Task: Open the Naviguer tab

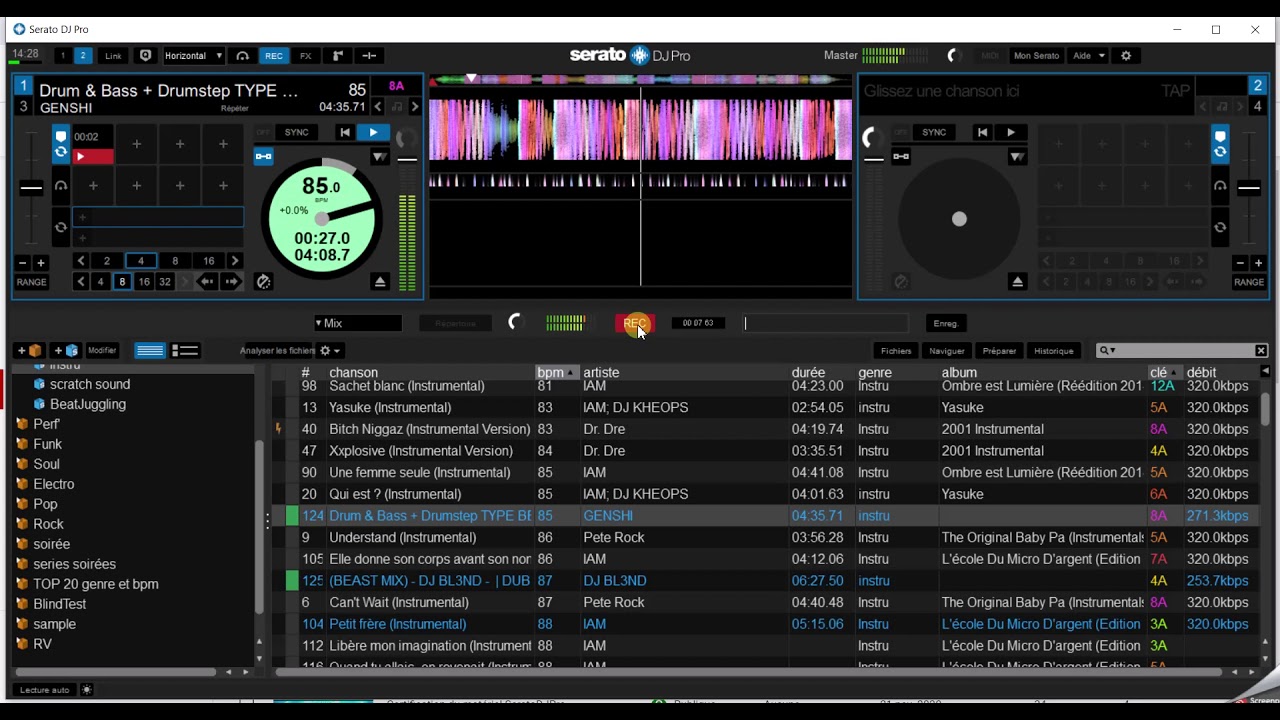Action: coord(947,351)
